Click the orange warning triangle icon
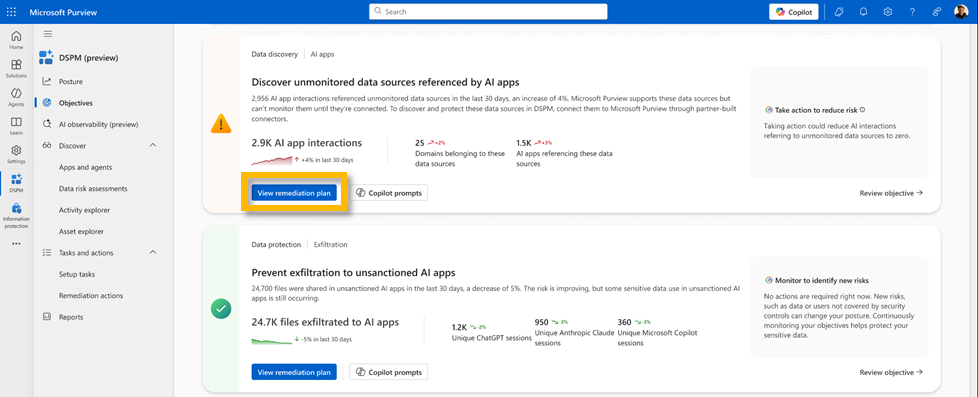 [221, 124]
